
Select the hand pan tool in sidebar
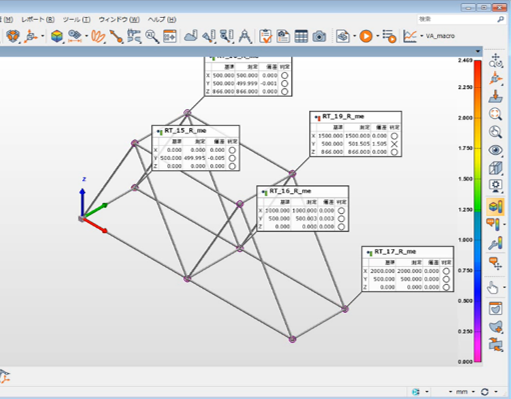pos(493,288)
